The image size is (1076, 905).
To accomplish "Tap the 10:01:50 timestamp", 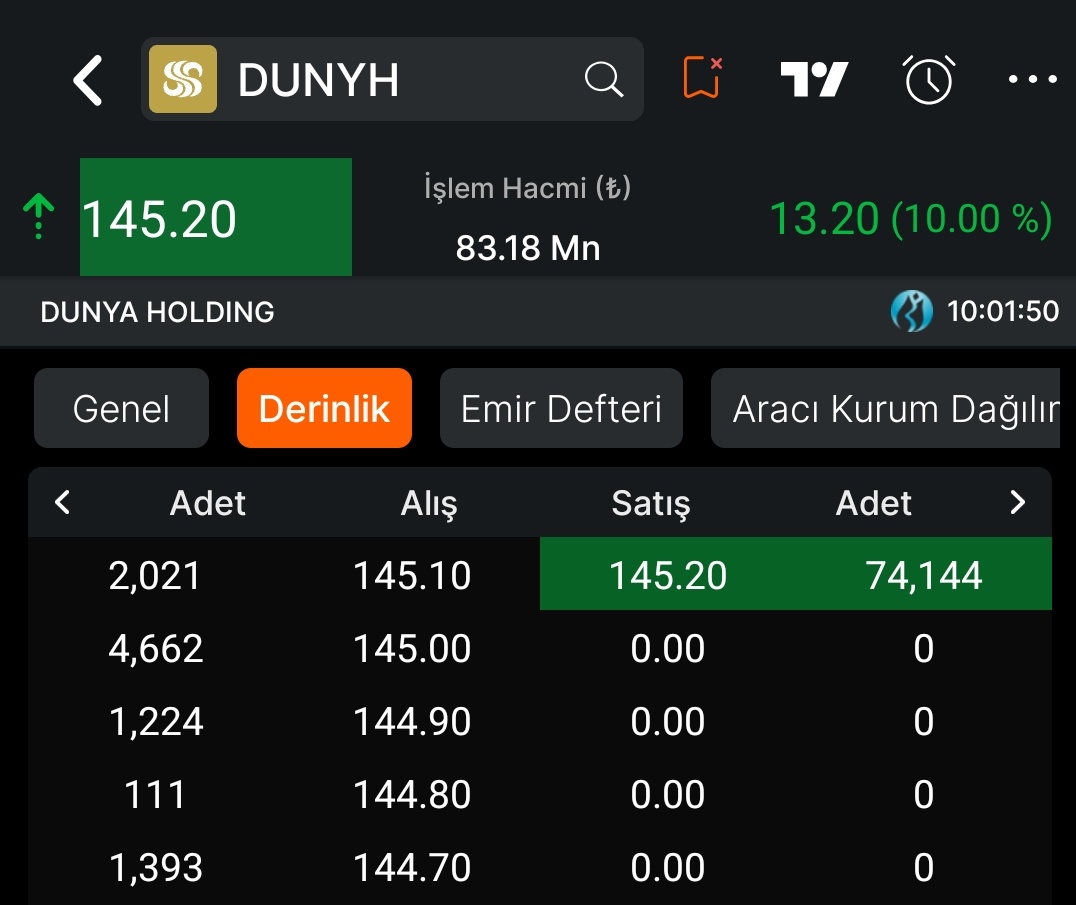I will tap(1003, 312).
